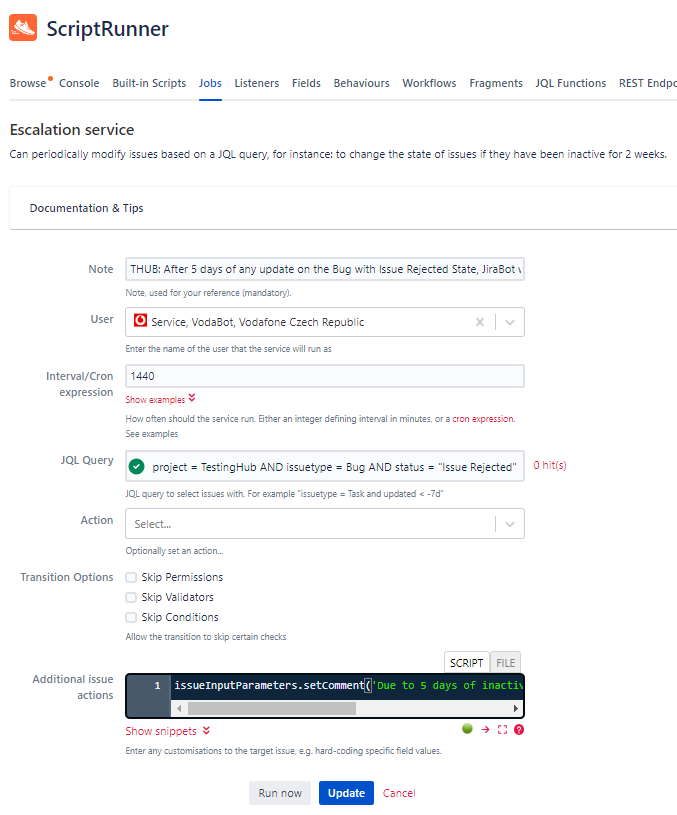
Task: Select the SCRIPT tab of the editor
Action: (466, 663)
